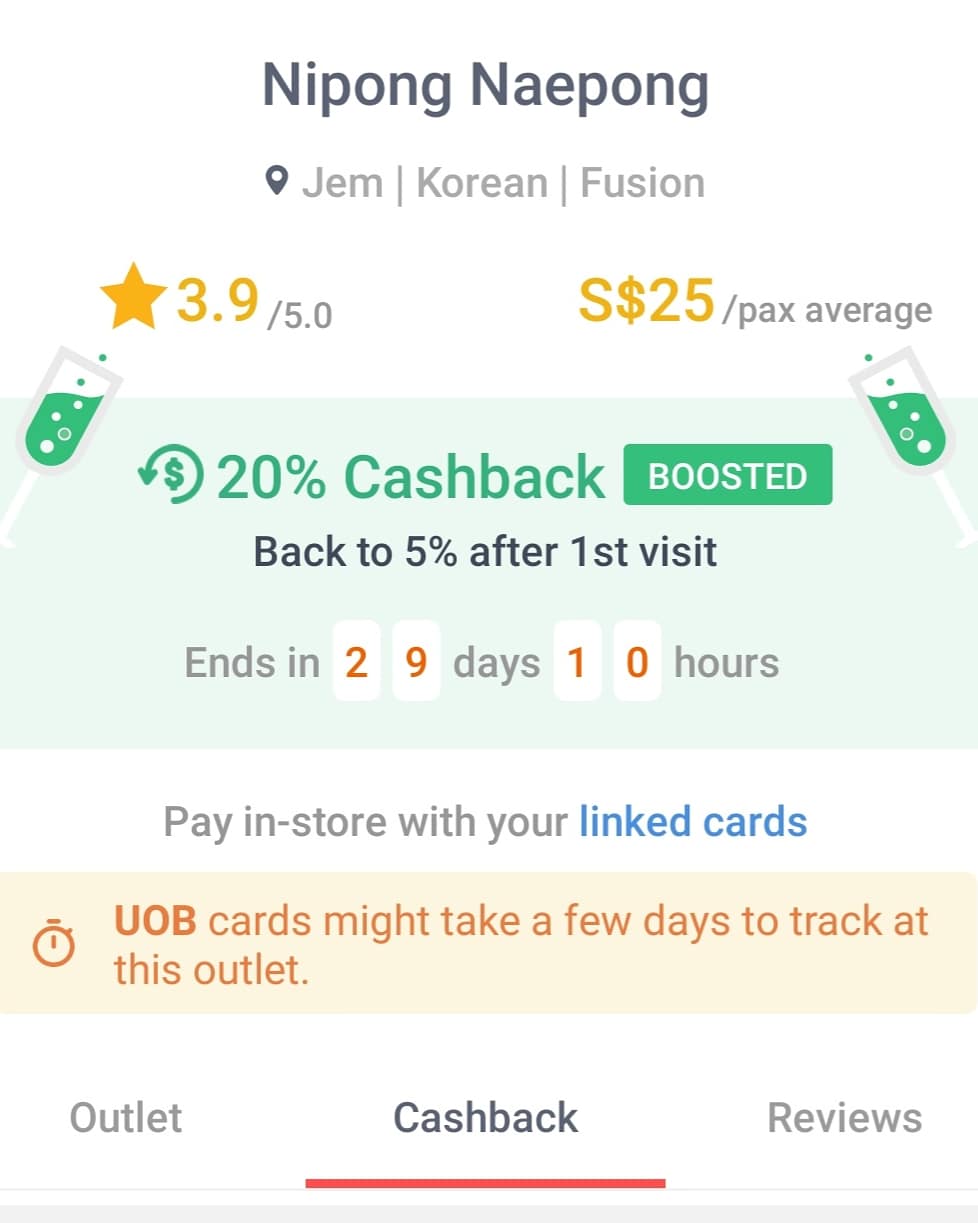Tap the Fusion cuisine label

642,183
